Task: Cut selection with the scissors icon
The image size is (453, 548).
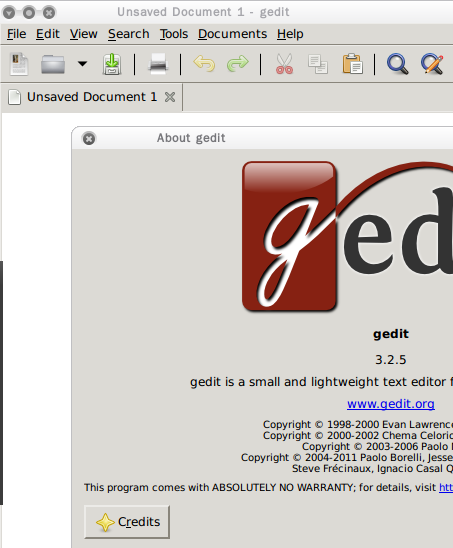Action: click(284, 64)
